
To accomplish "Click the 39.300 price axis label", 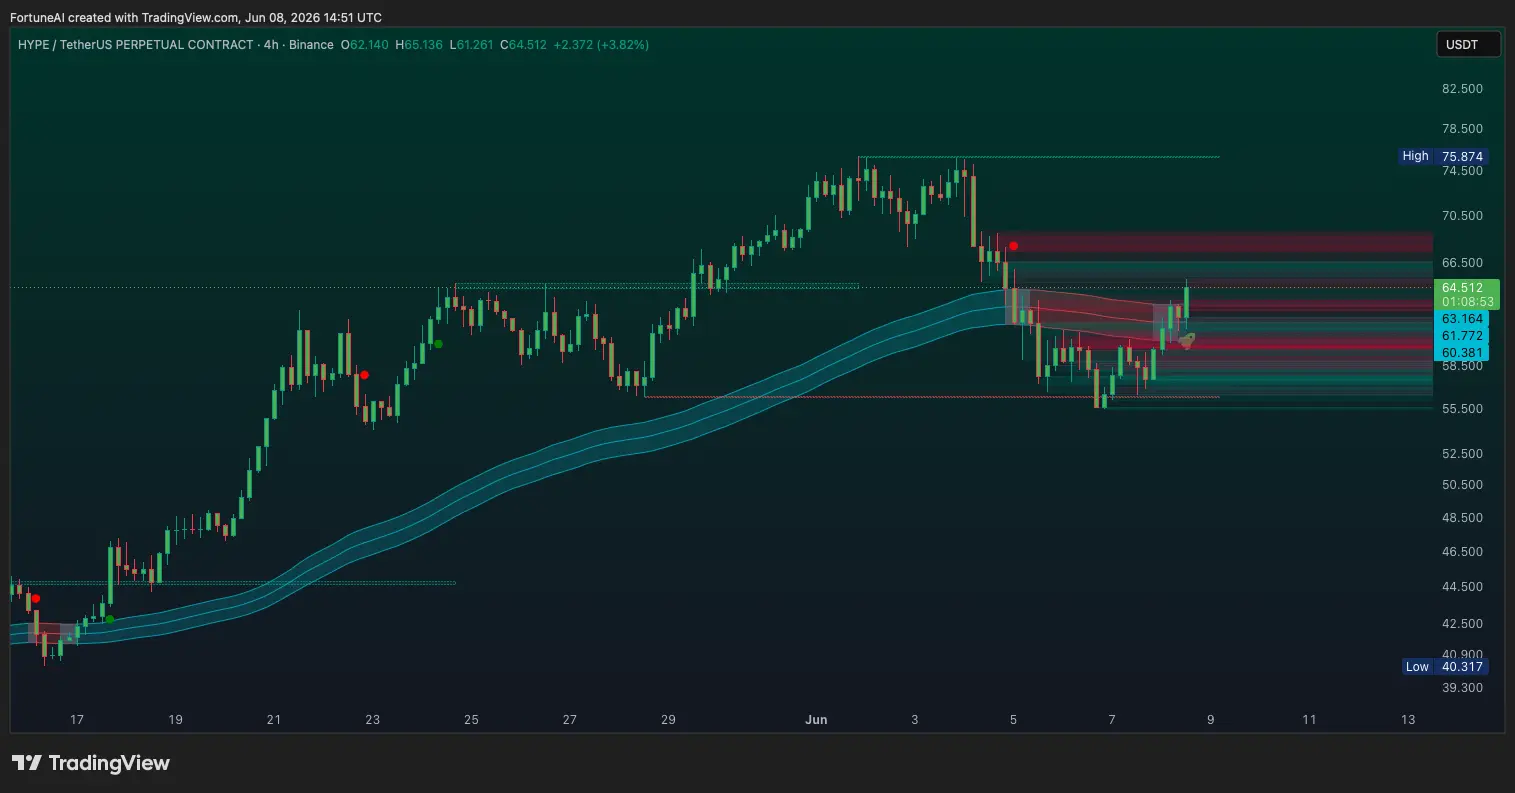I will 1462,688.
